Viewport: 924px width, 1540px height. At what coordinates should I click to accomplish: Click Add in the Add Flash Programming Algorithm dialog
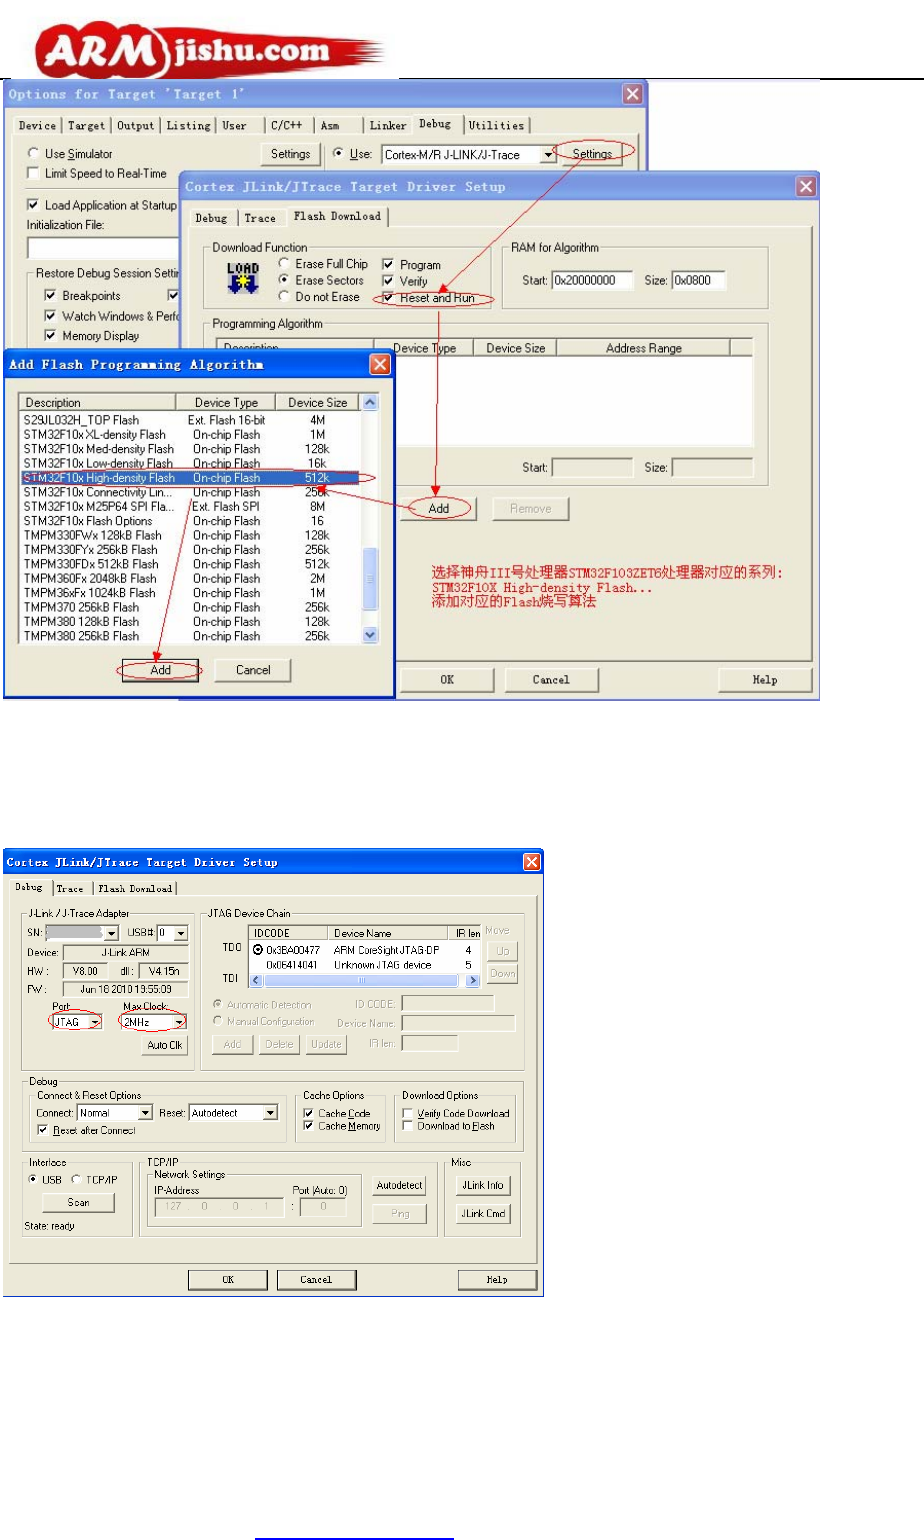(161, 670)
